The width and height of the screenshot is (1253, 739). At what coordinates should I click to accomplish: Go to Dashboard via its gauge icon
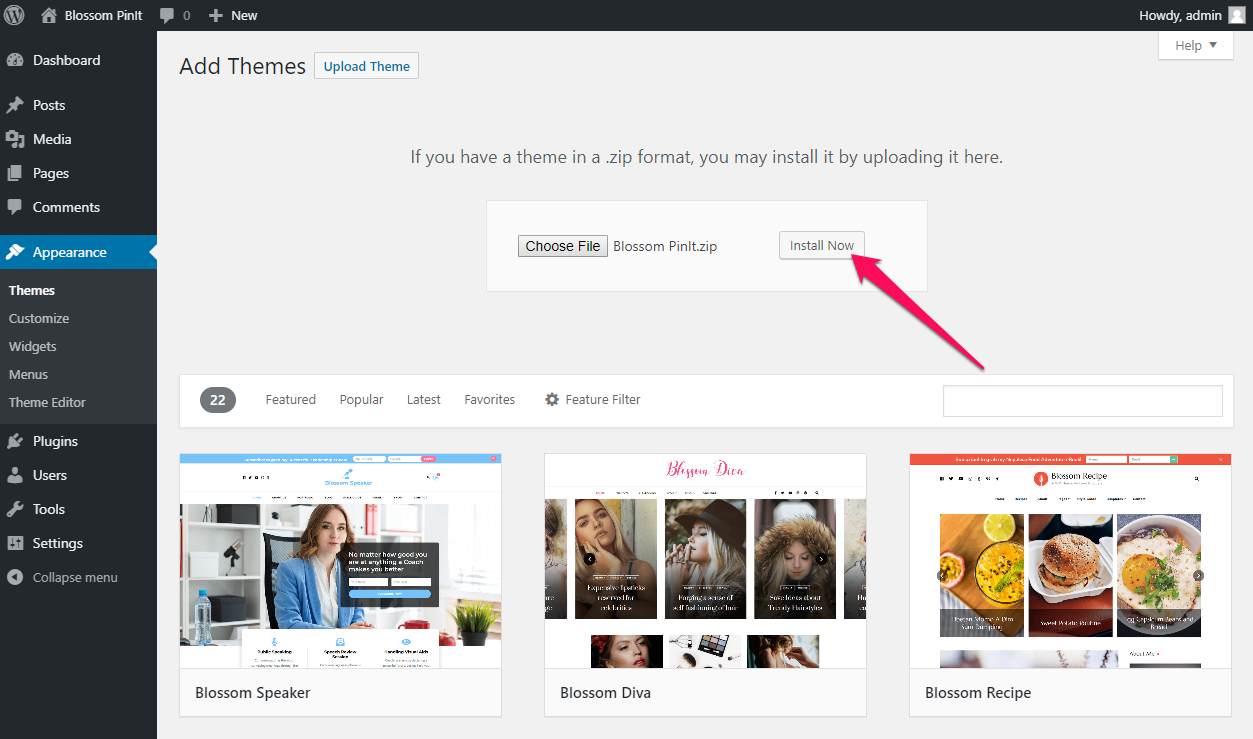point(15,60)
